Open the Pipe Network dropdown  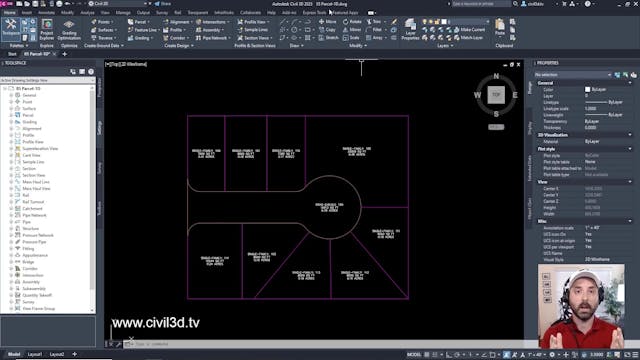point(213,38)
